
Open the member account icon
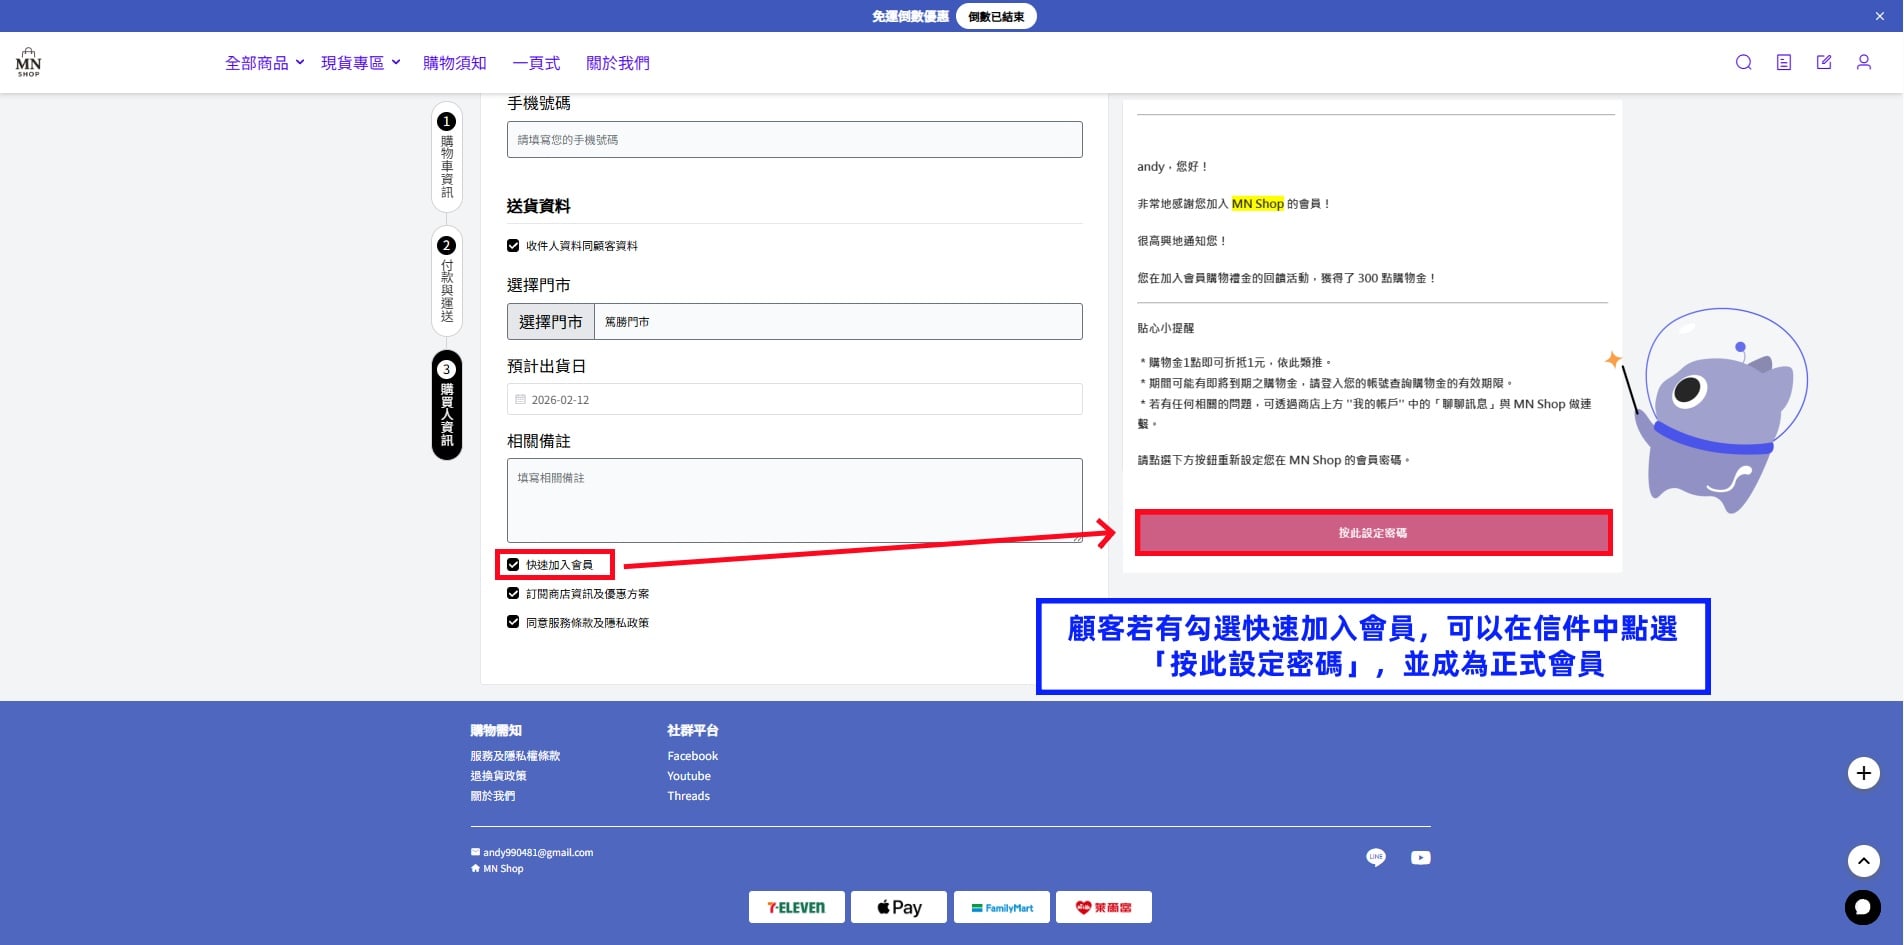coord(1863,62)
